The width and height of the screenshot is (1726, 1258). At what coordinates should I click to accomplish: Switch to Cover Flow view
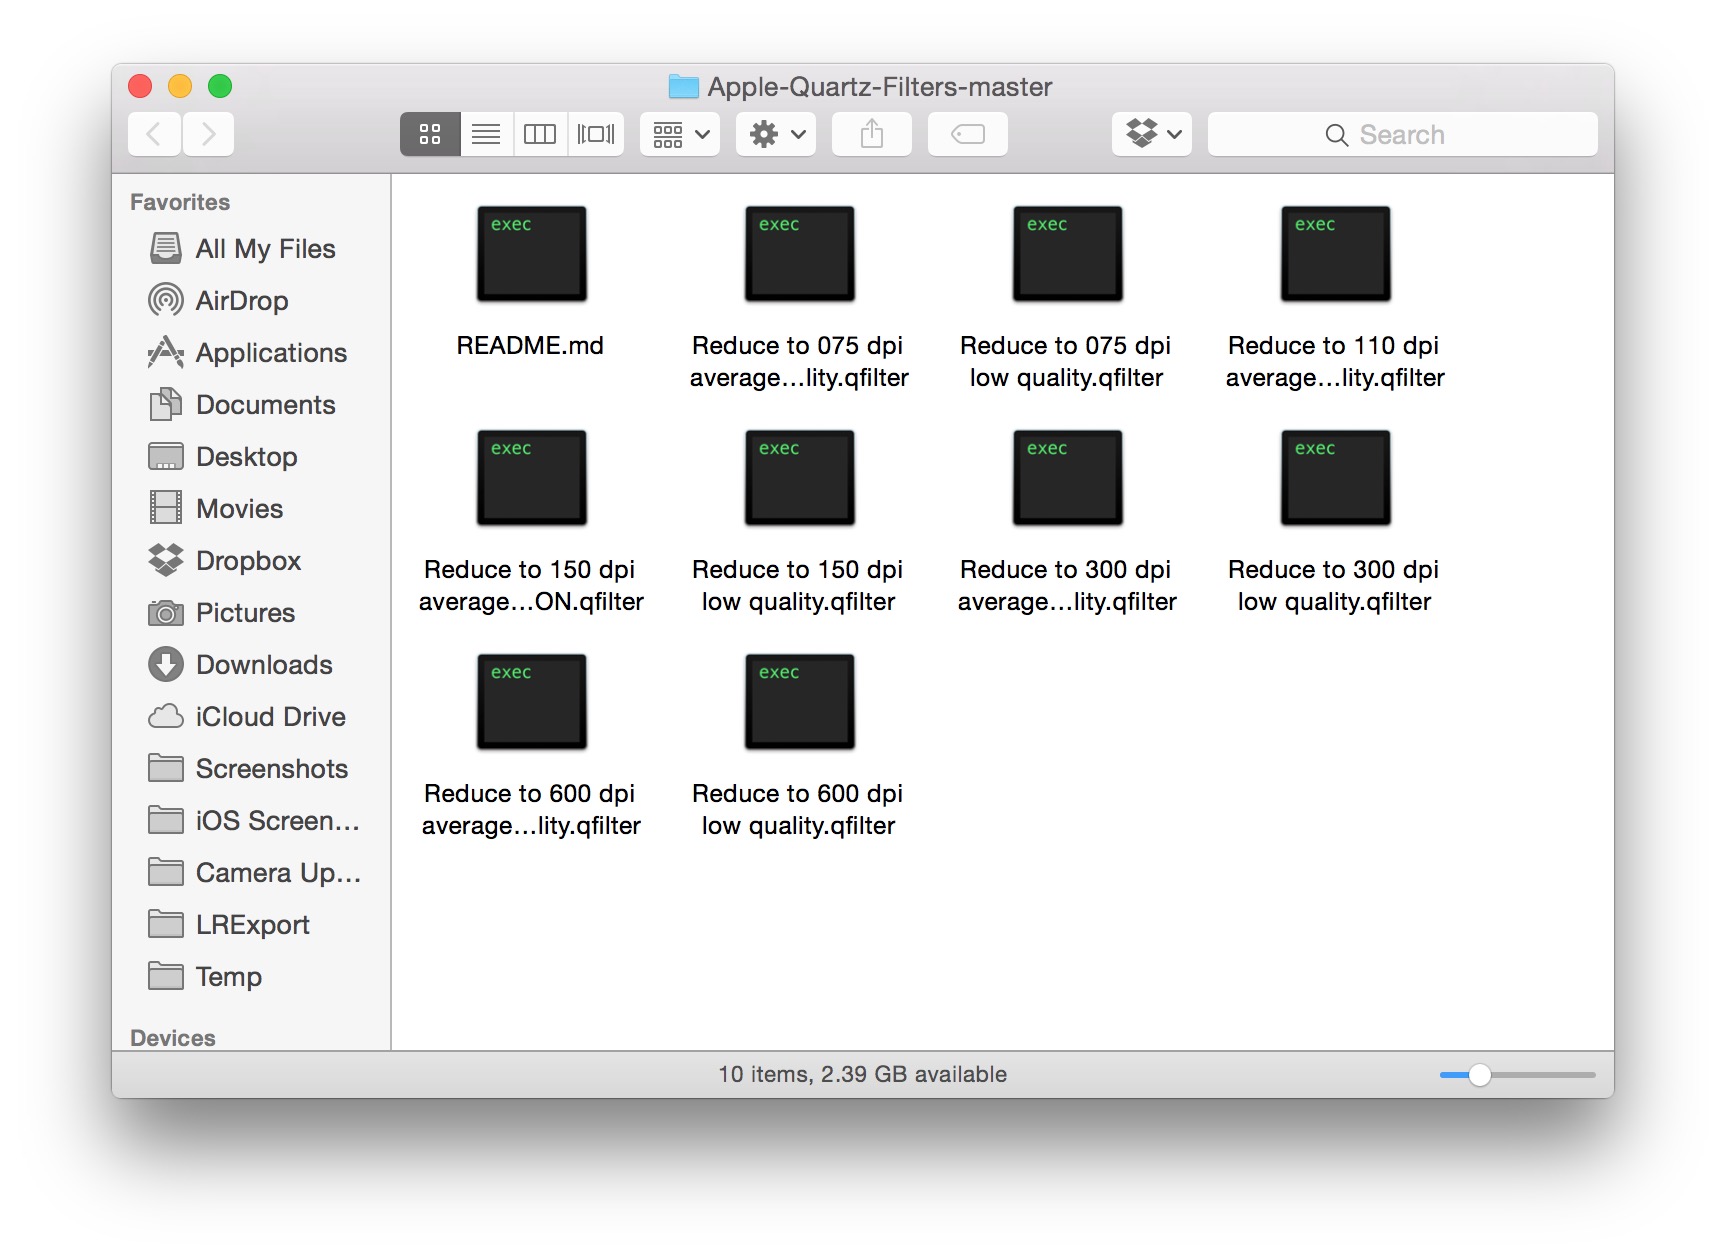[596, 134]
